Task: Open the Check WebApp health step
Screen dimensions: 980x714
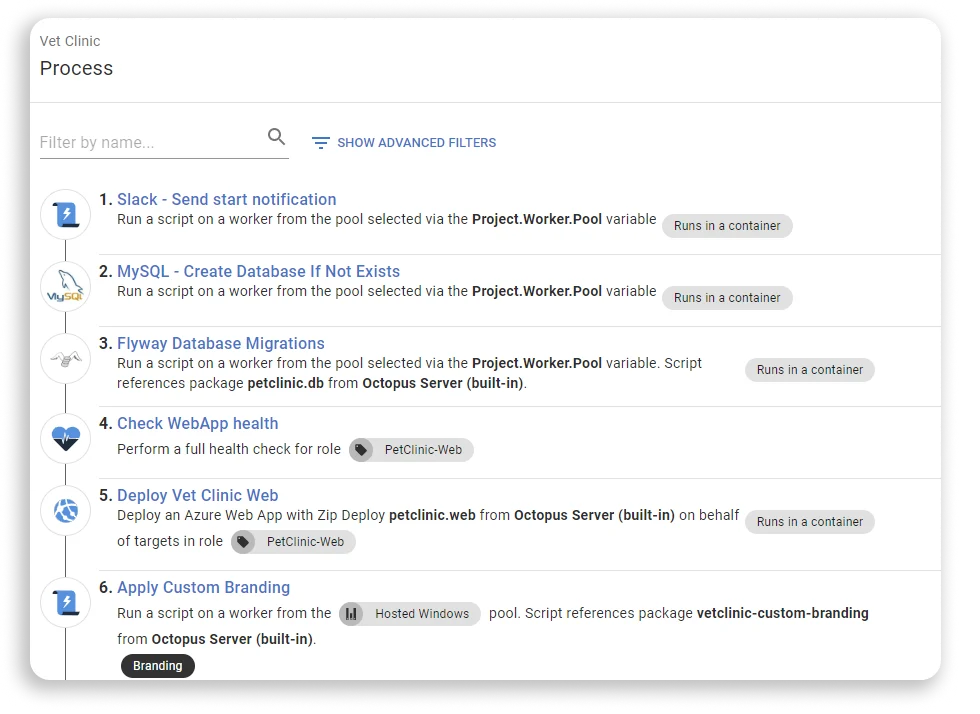Action: point(197,423)
